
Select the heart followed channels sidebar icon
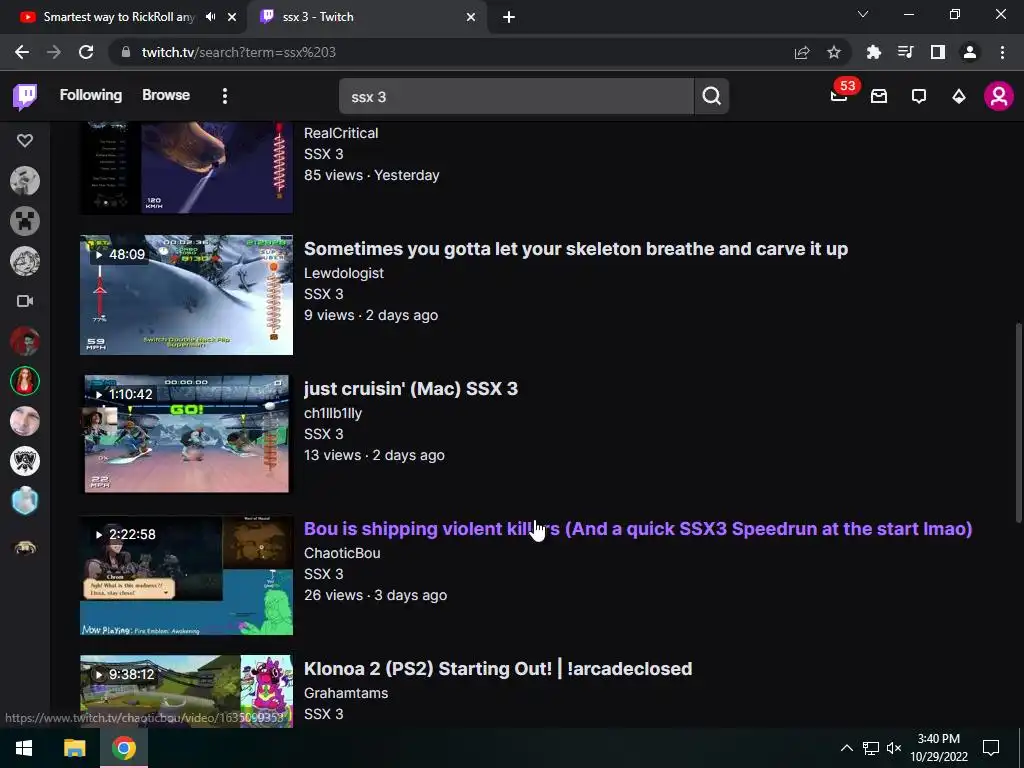25,140
